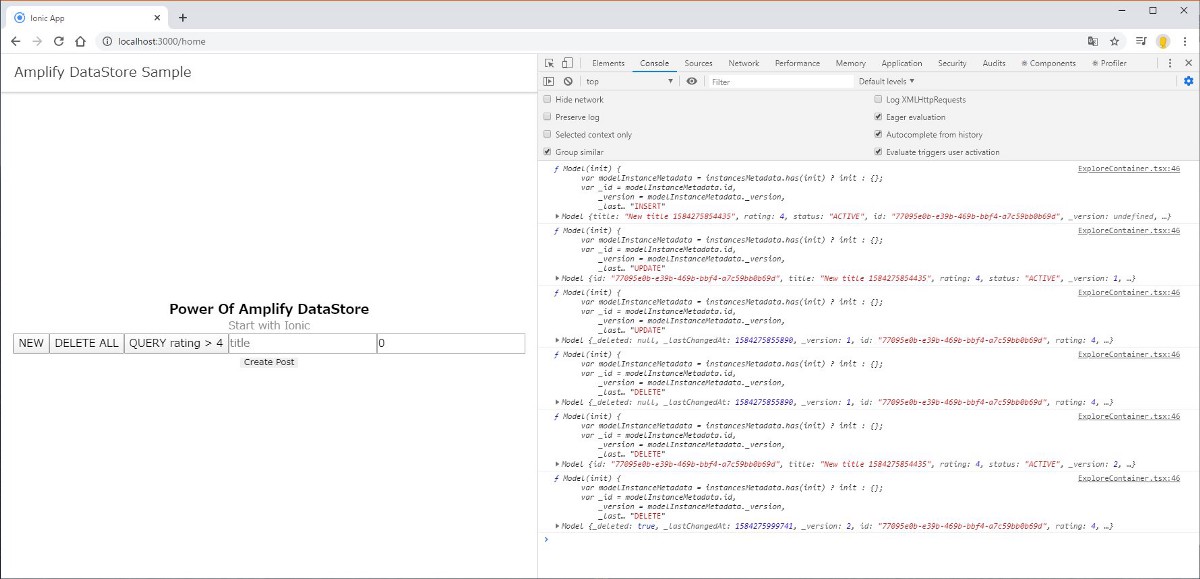The width and height of the screenshot is (1200, 579).
Task: Expand the Model object with _deleted: true
Action: tap(558, 526)
